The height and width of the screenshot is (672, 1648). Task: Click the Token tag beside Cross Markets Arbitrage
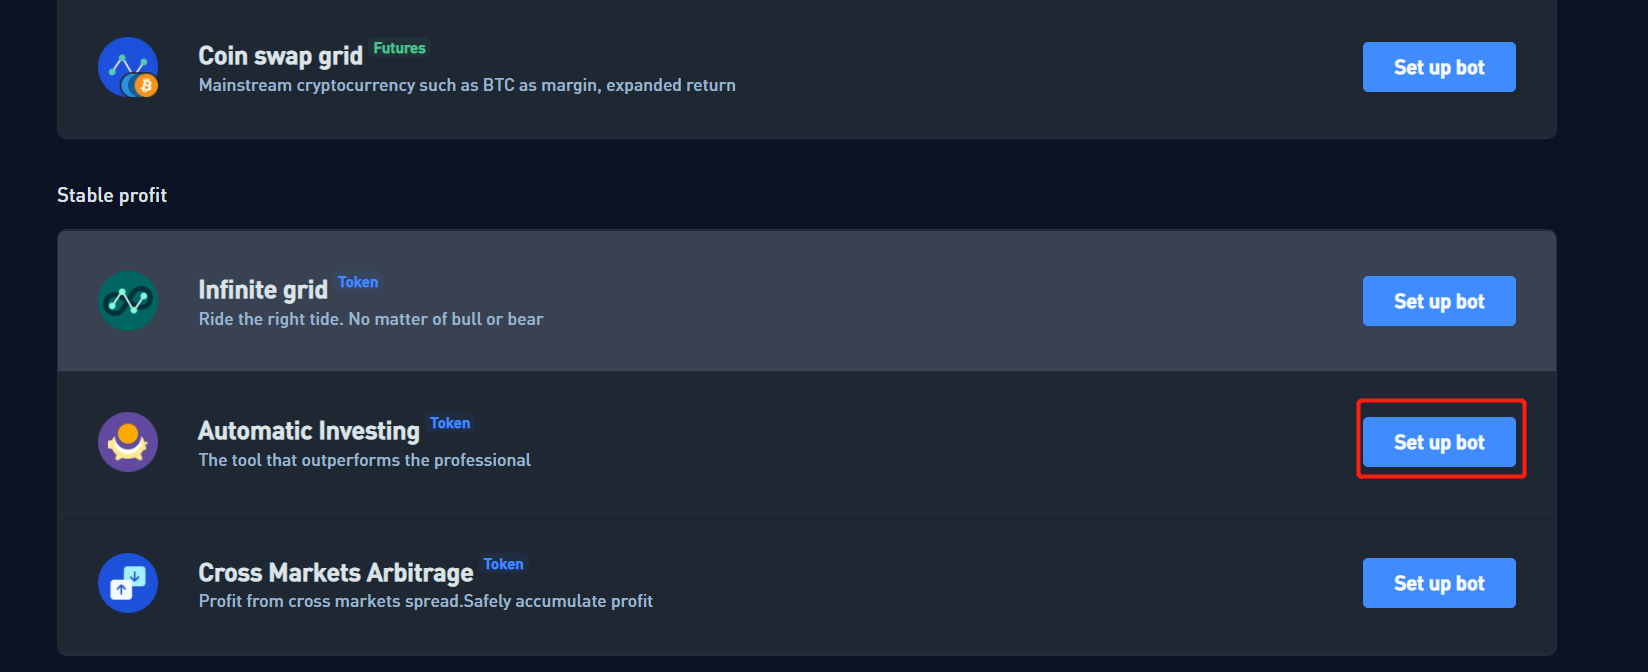503,564
